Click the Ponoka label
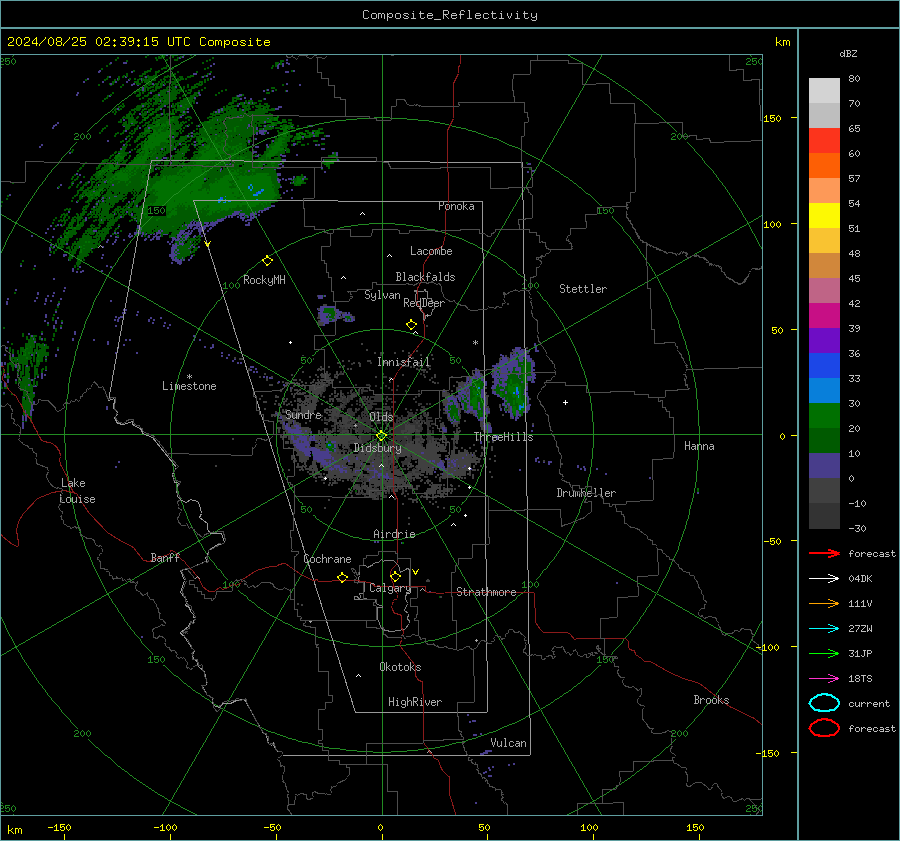This screenshot has height=841, width=900. [x=456, y=206]
